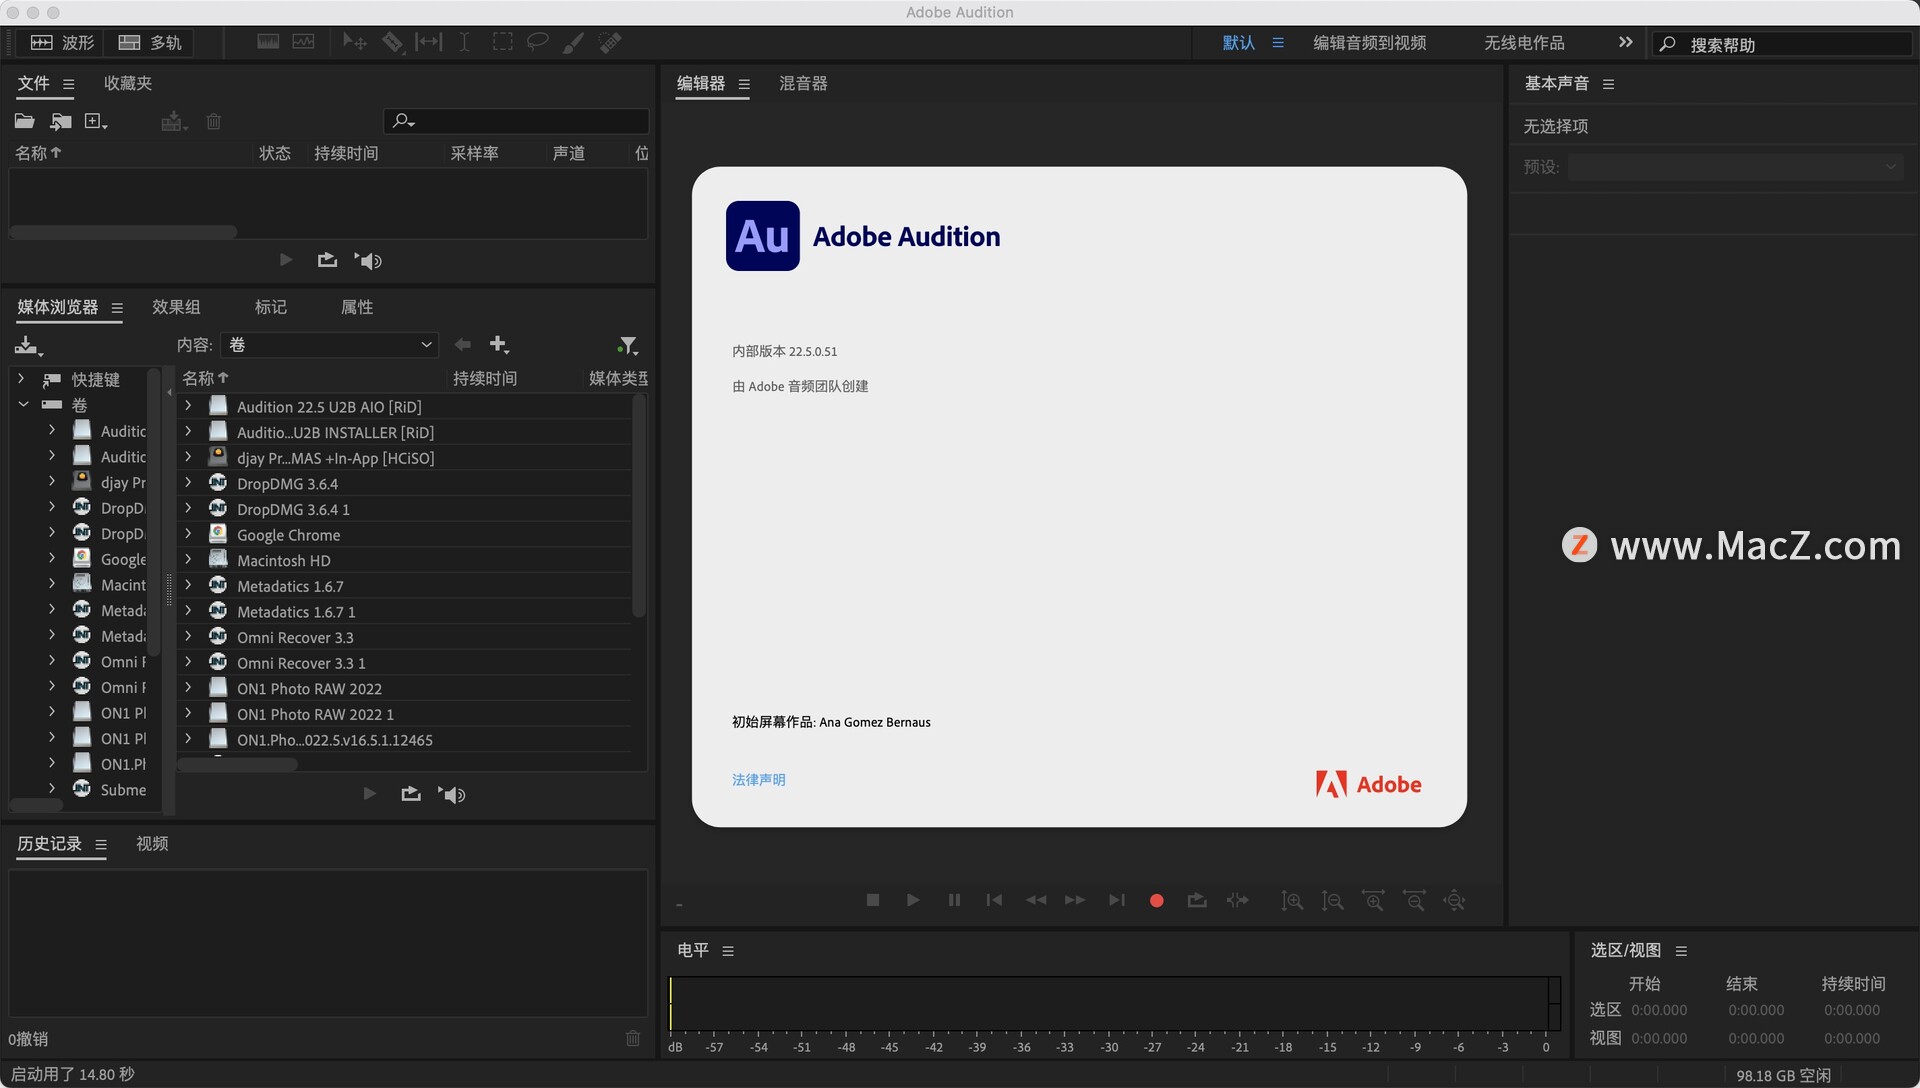This screenshot has width=1920, height=1088.
Task: Select the Razor tool
Action: pyautogui.click(x=393, y=42)
